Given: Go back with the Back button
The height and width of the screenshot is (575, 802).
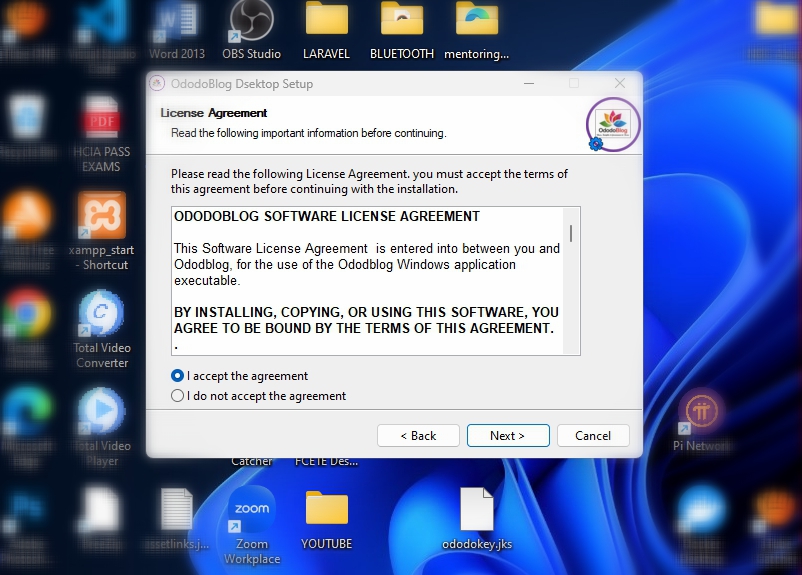Looking at the screenshot, I should [x=418, y=436].
